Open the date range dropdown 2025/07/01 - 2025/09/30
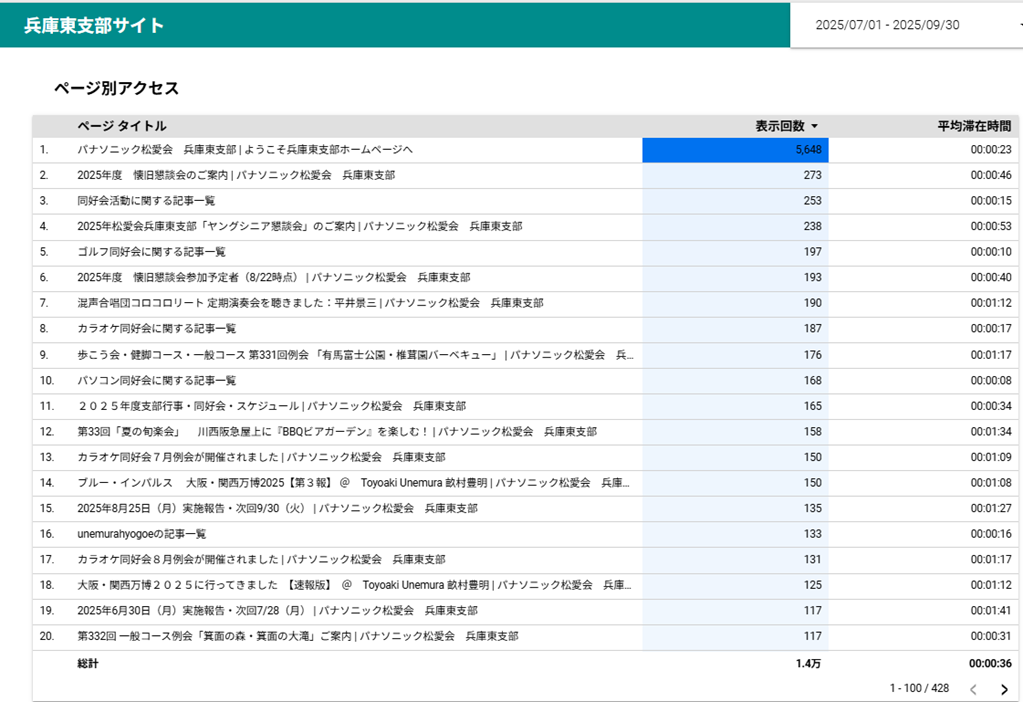The width and height of the screenshot is (1023, 702). coord(905,25)
